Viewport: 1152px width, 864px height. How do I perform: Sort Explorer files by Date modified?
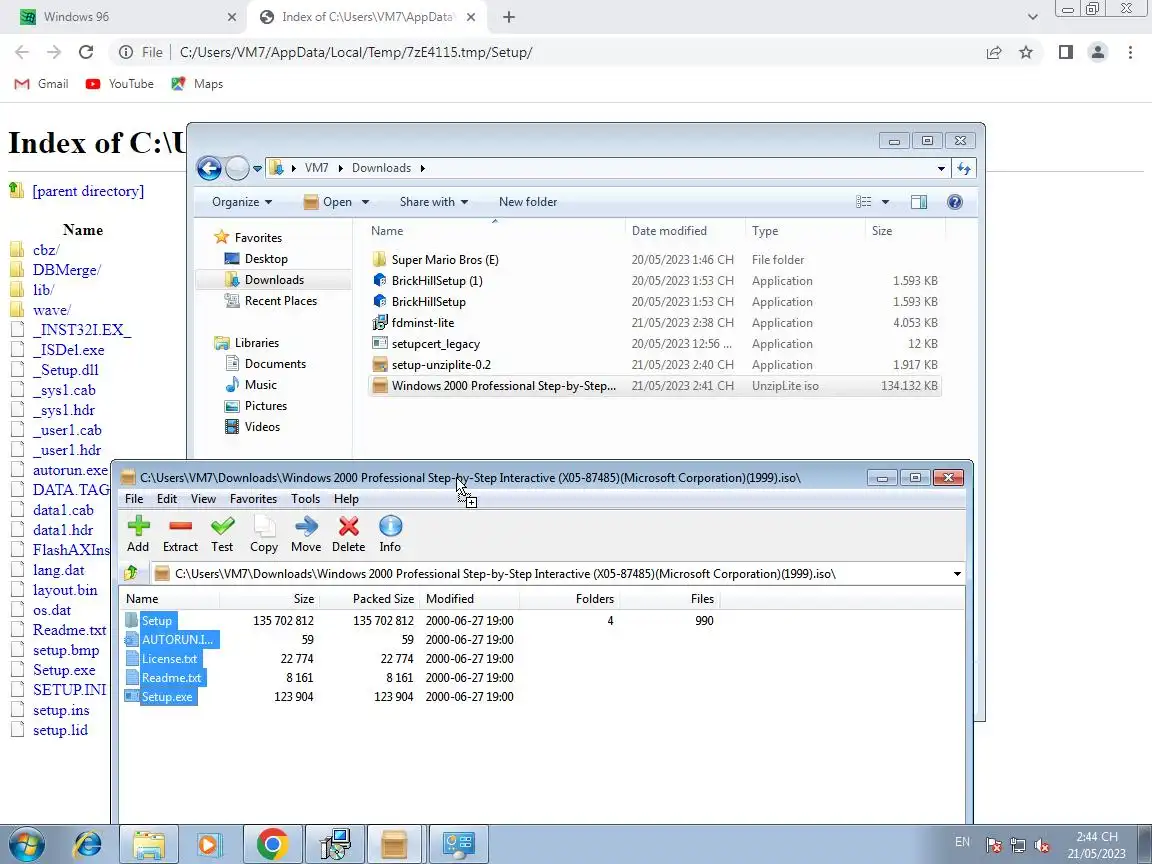pos(669,231)
